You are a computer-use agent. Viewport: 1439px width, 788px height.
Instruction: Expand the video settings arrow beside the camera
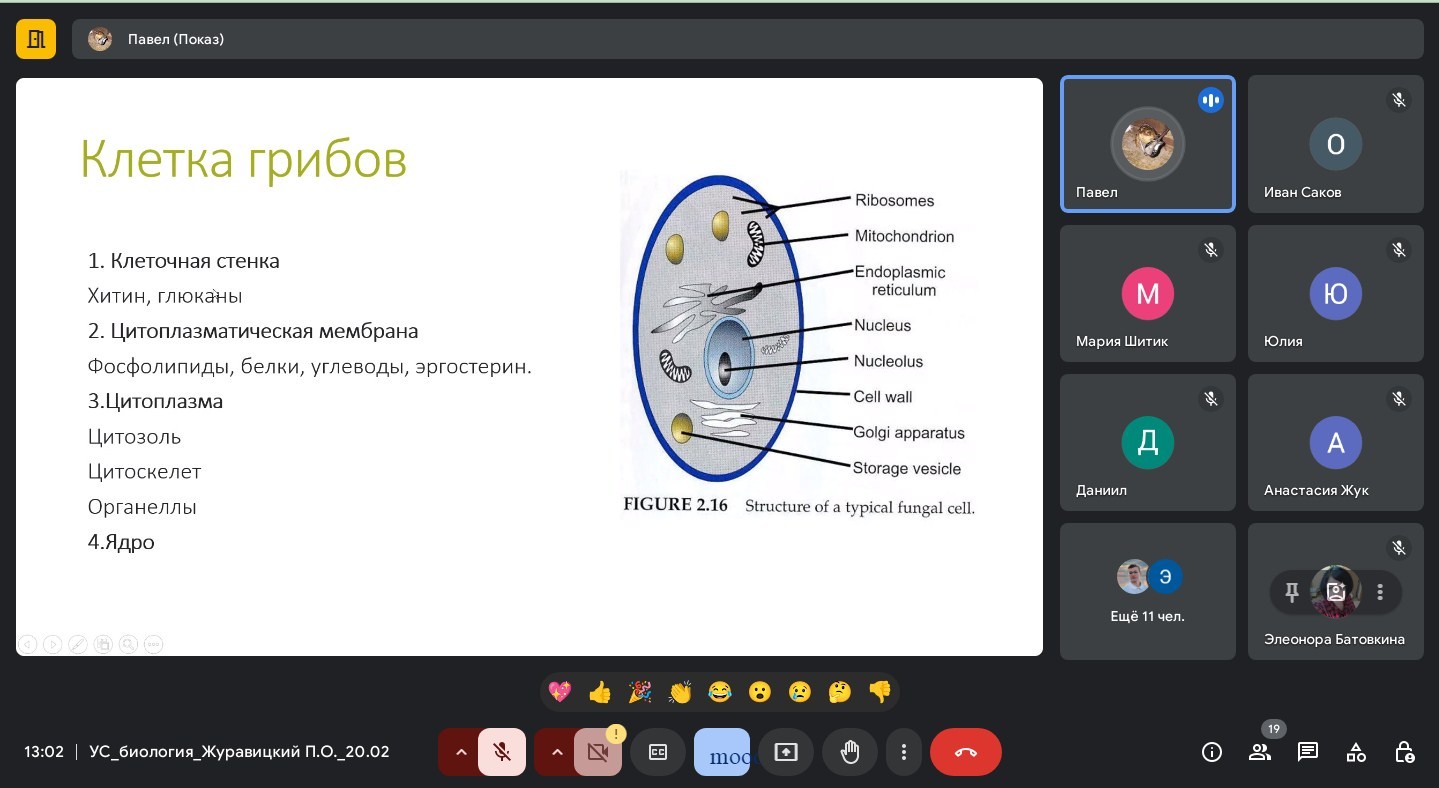coord(556,752)
